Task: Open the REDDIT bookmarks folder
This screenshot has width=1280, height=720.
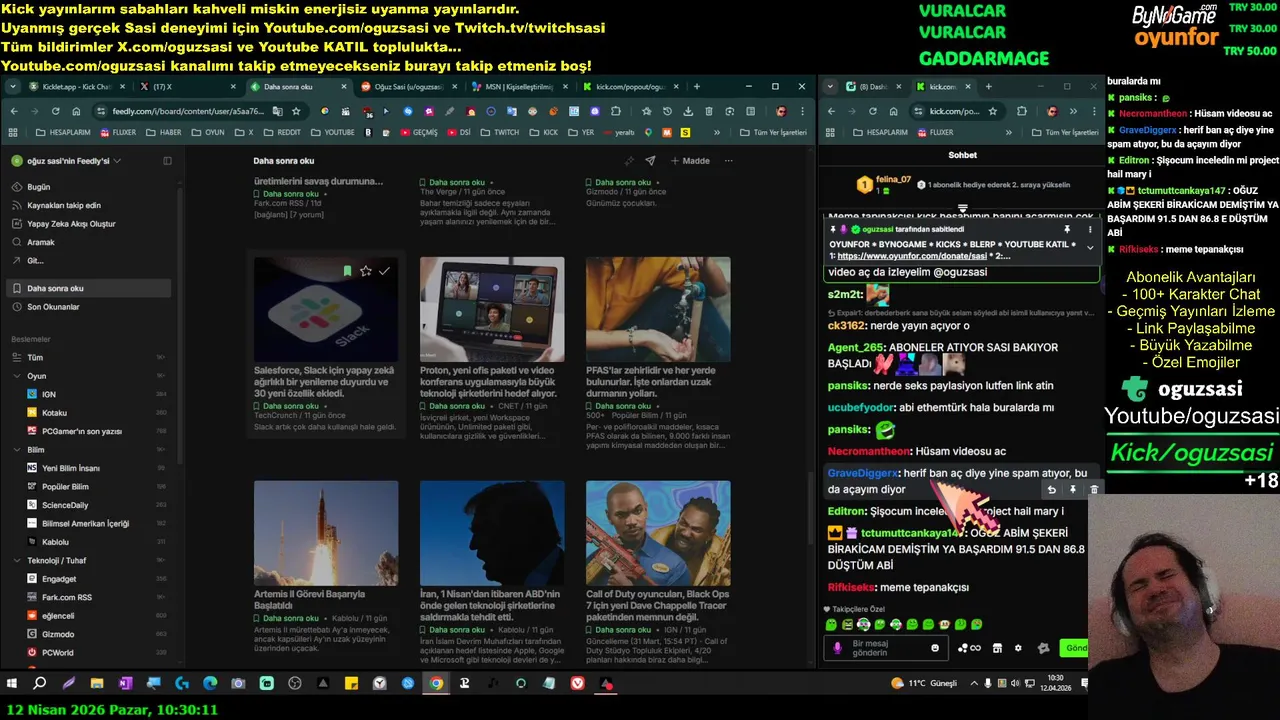Action: click(282, 132)
